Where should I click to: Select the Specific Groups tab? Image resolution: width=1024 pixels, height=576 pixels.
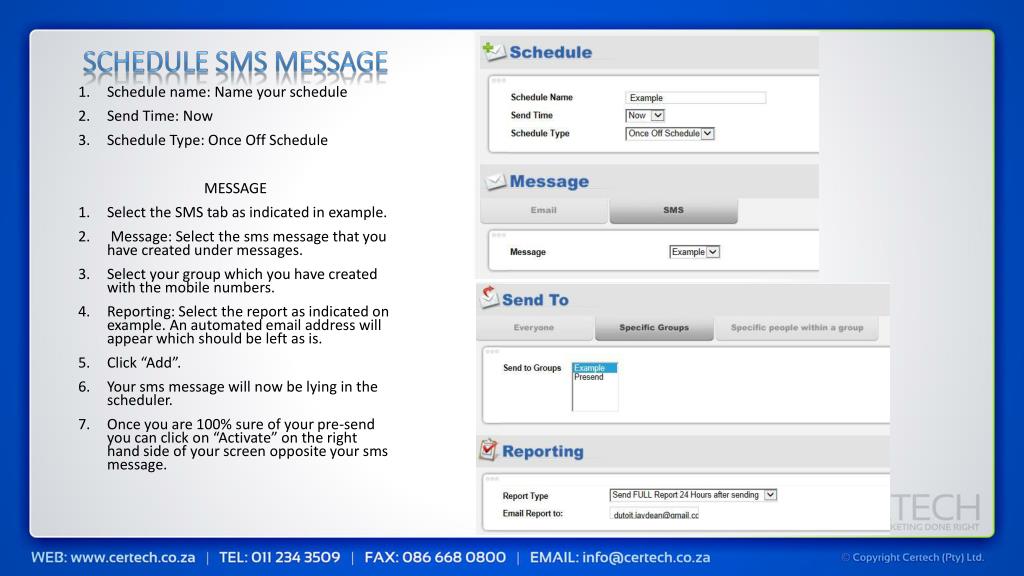(x=654, y=328)
